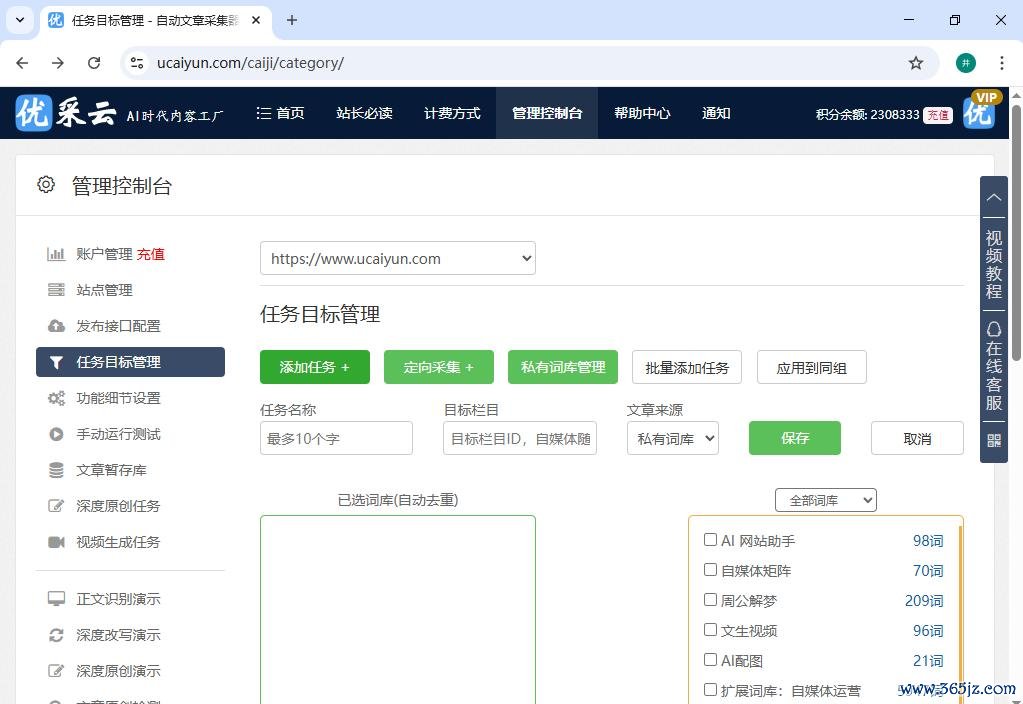The width and height of the screenshot is (1023, 704).
Task: Click the 应用到同组 button
Action: pyautogui.click(x=812, y=367)
